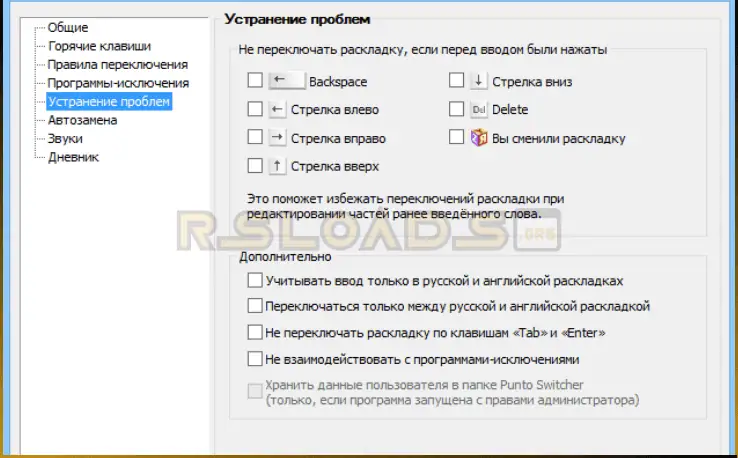Screen dimensions: 738x458
Task: Select 'Горячие клавиши' in the sidebar
Action: point(98,46)
